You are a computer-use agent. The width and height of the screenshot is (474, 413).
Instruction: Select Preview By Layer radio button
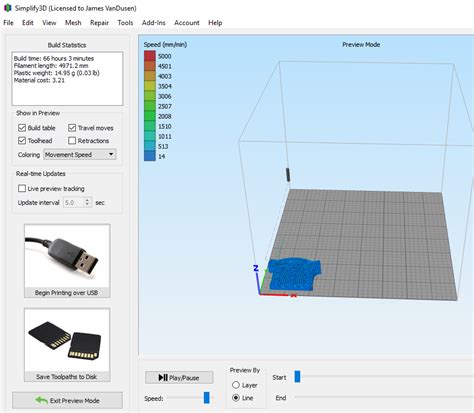click(236, 385)
